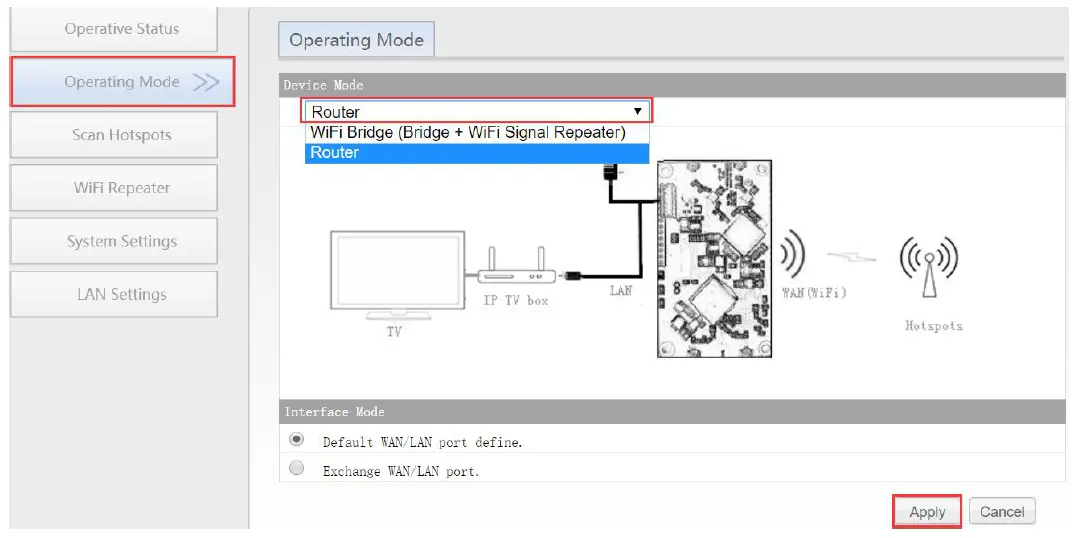The height and width of the screenshot is (538, 1073).
Task: Open the Operative Status page
Action: [x=114, y=29]
